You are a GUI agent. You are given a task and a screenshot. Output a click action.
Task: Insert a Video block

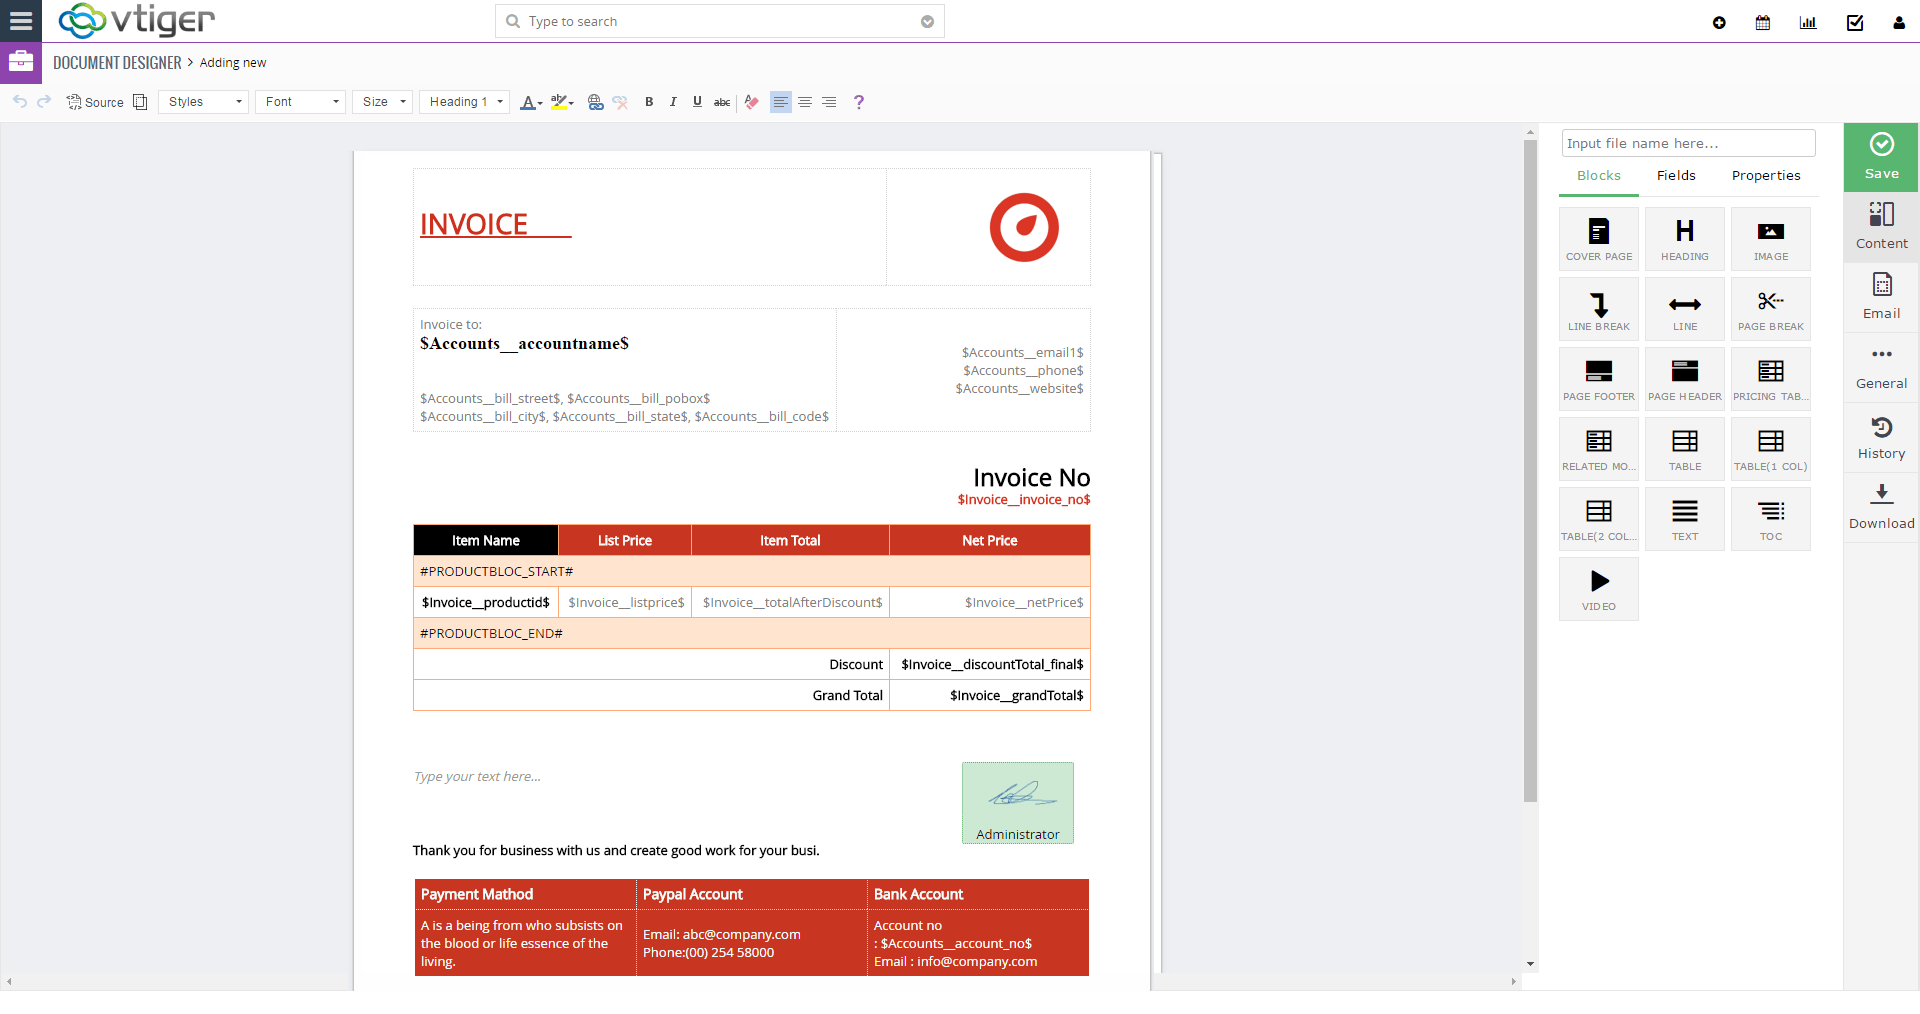coord(1598,588)
